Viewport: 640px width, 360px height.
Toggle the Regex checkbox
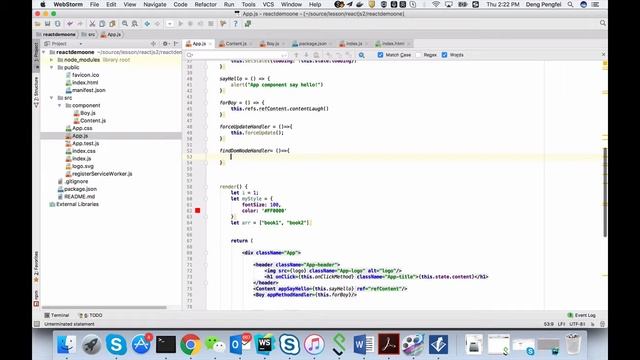click(418, 55)
